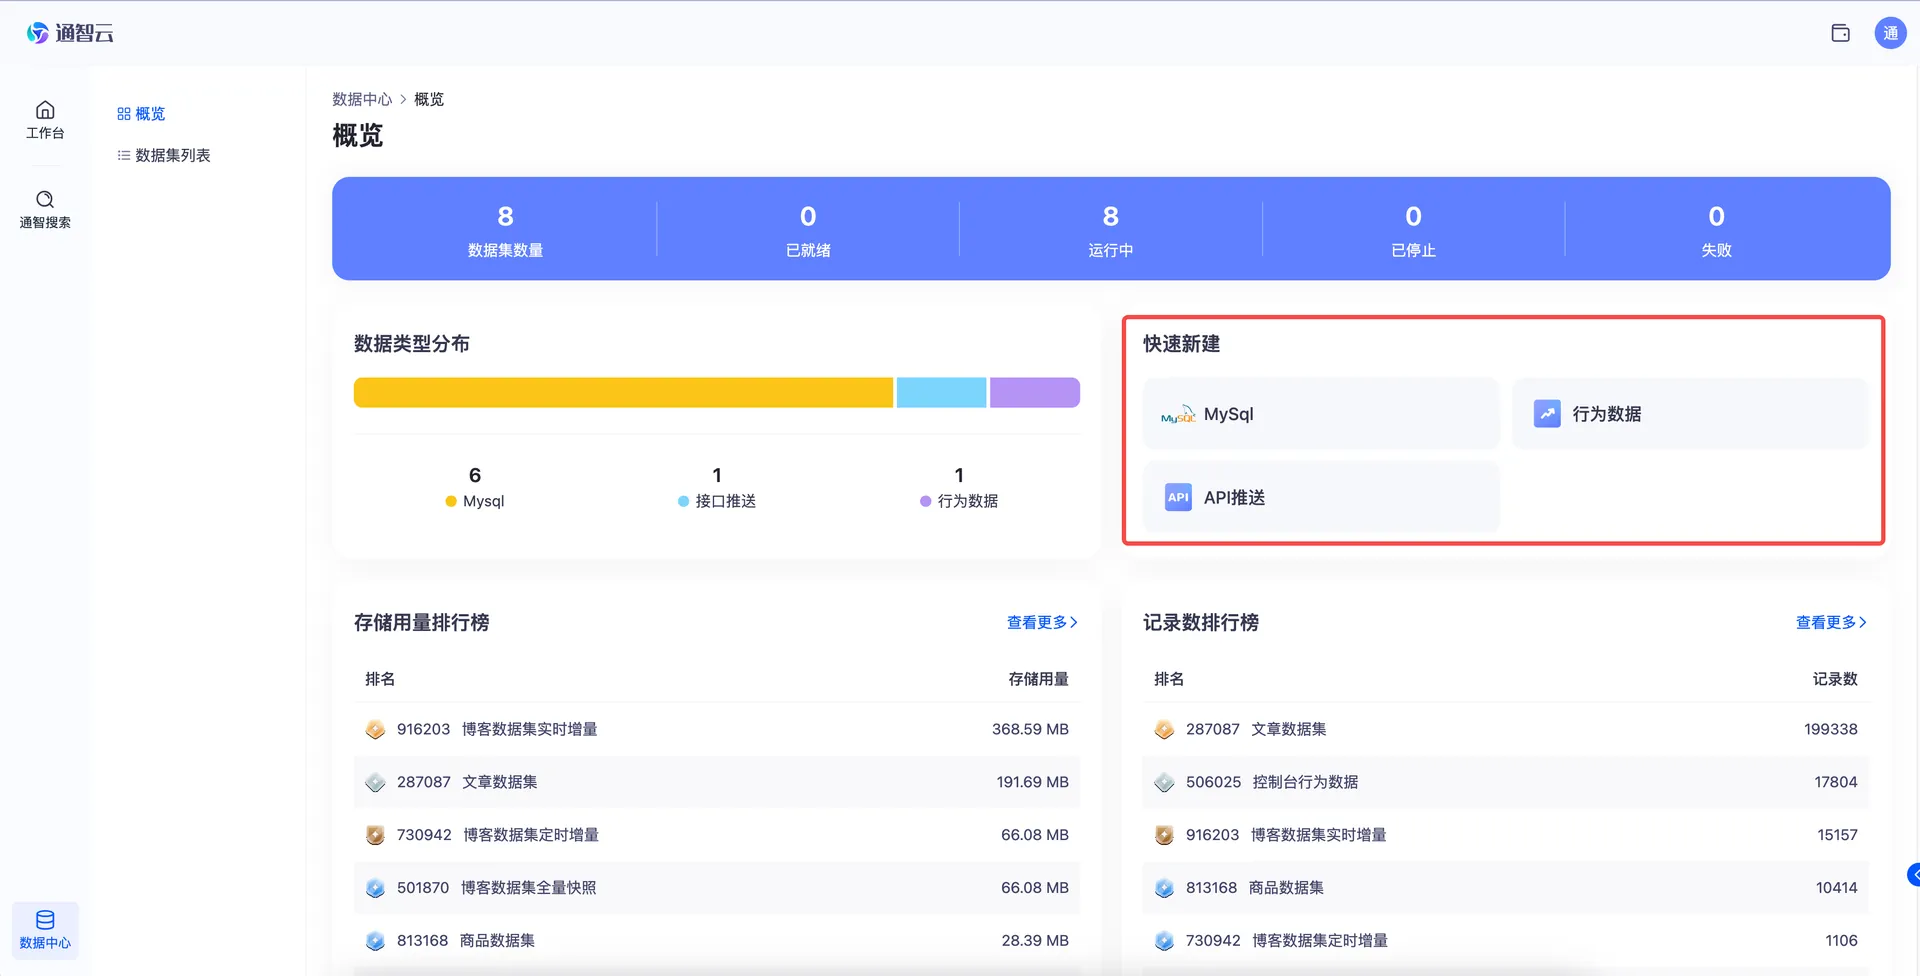Click bronze medal beside 916203 in 记录数排行榜
1920x976 pixels.
point(1164,835)
